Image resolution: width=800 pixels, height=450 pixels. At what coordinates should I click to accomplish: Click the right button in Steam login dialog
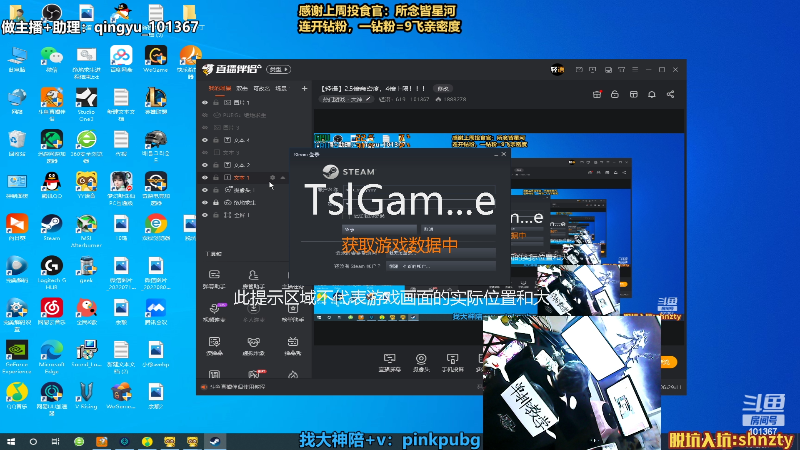coord(458,230)
